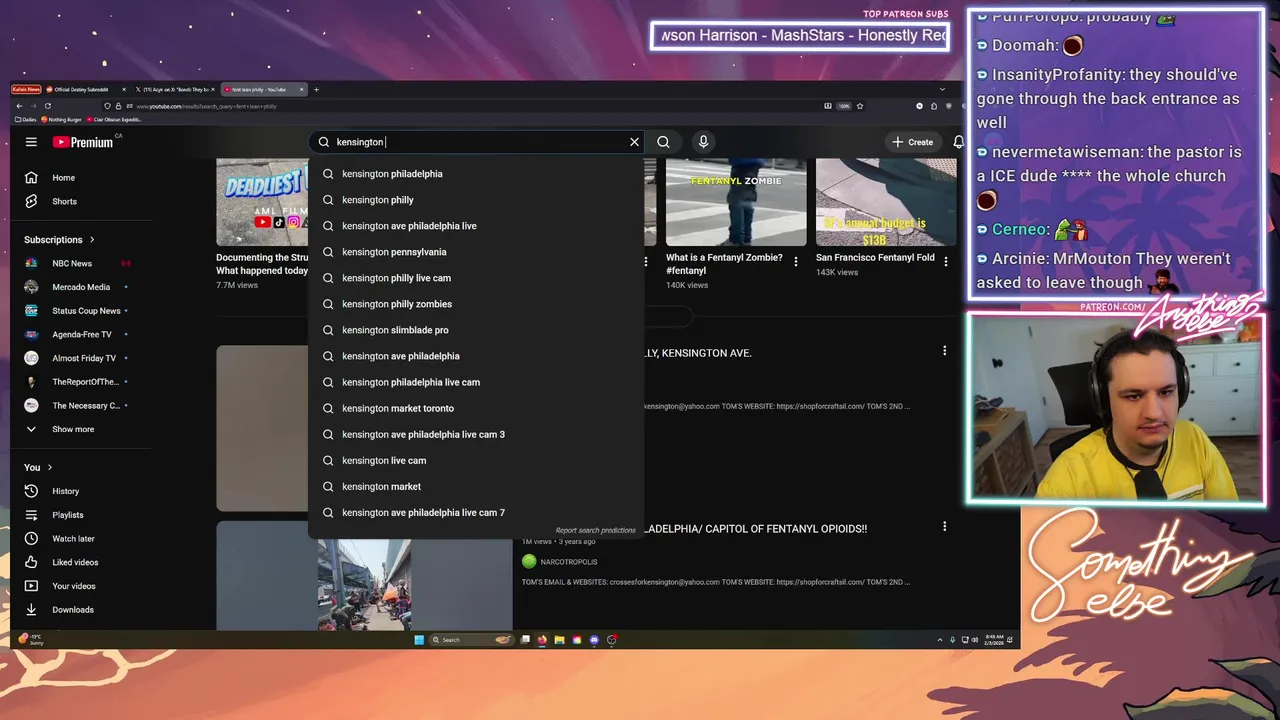This screenshot has height=720, width=1280.
Task: Clear the search box with the X
Action: tap(634, 142)
